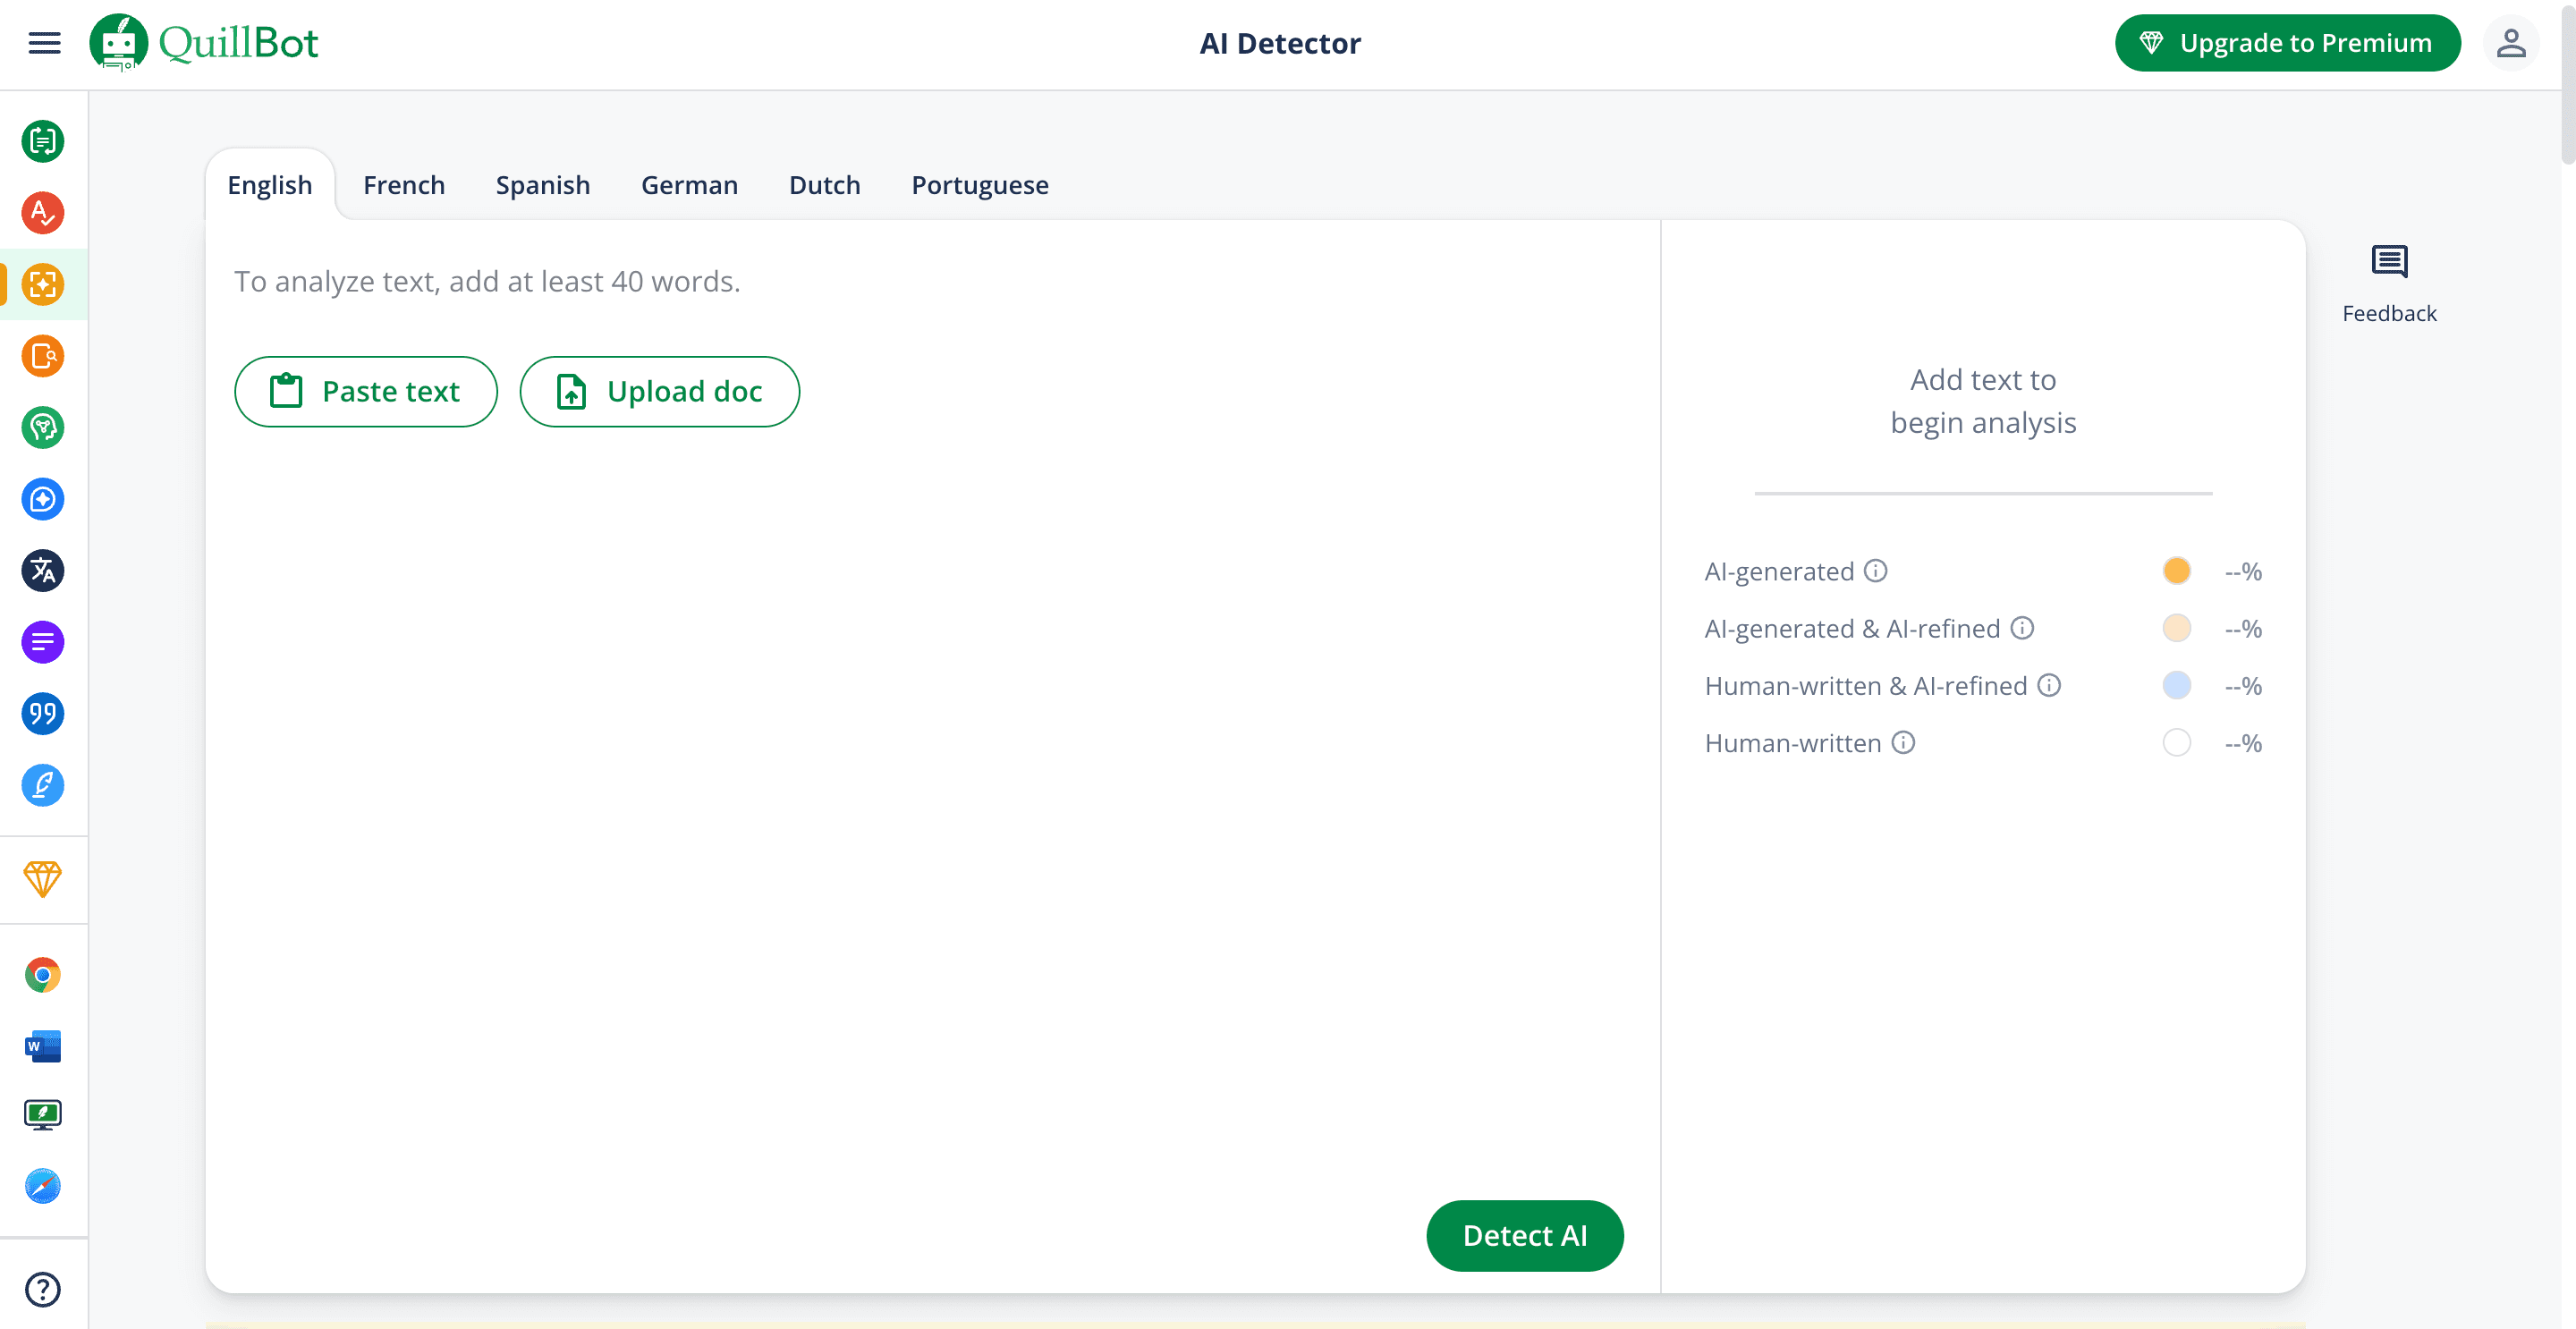Switch to the German tab
This screenshot has width=2576, height=1329.
[x=689, y=185]
